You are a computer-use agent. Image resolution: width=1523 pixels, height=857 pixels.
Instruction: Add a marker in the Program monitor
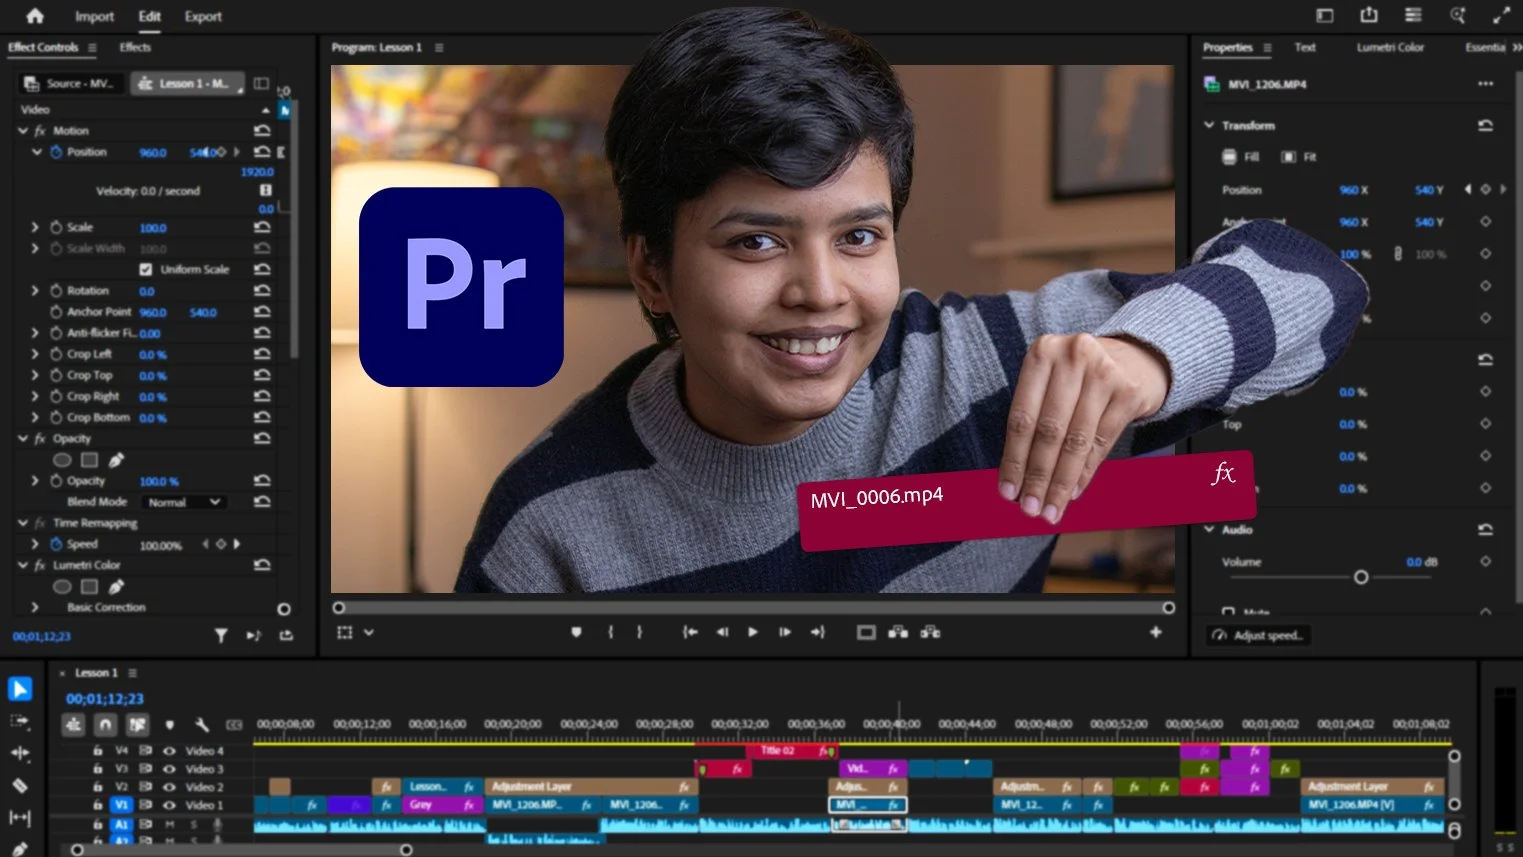point(576,632)
